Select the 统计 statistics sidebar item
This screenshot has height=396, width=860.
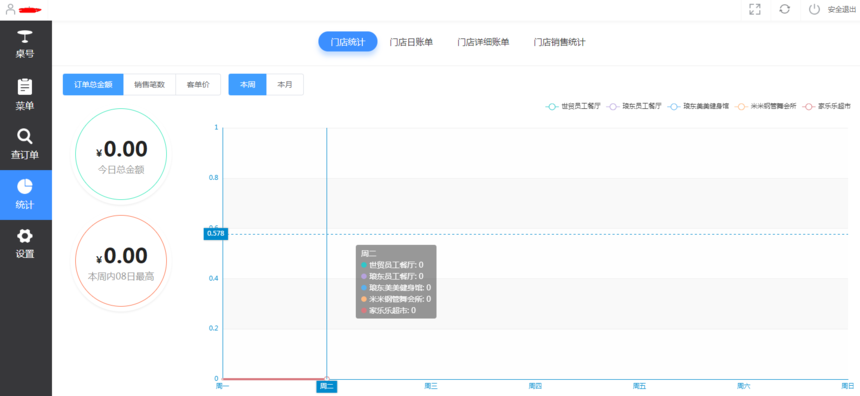[25, 195]
